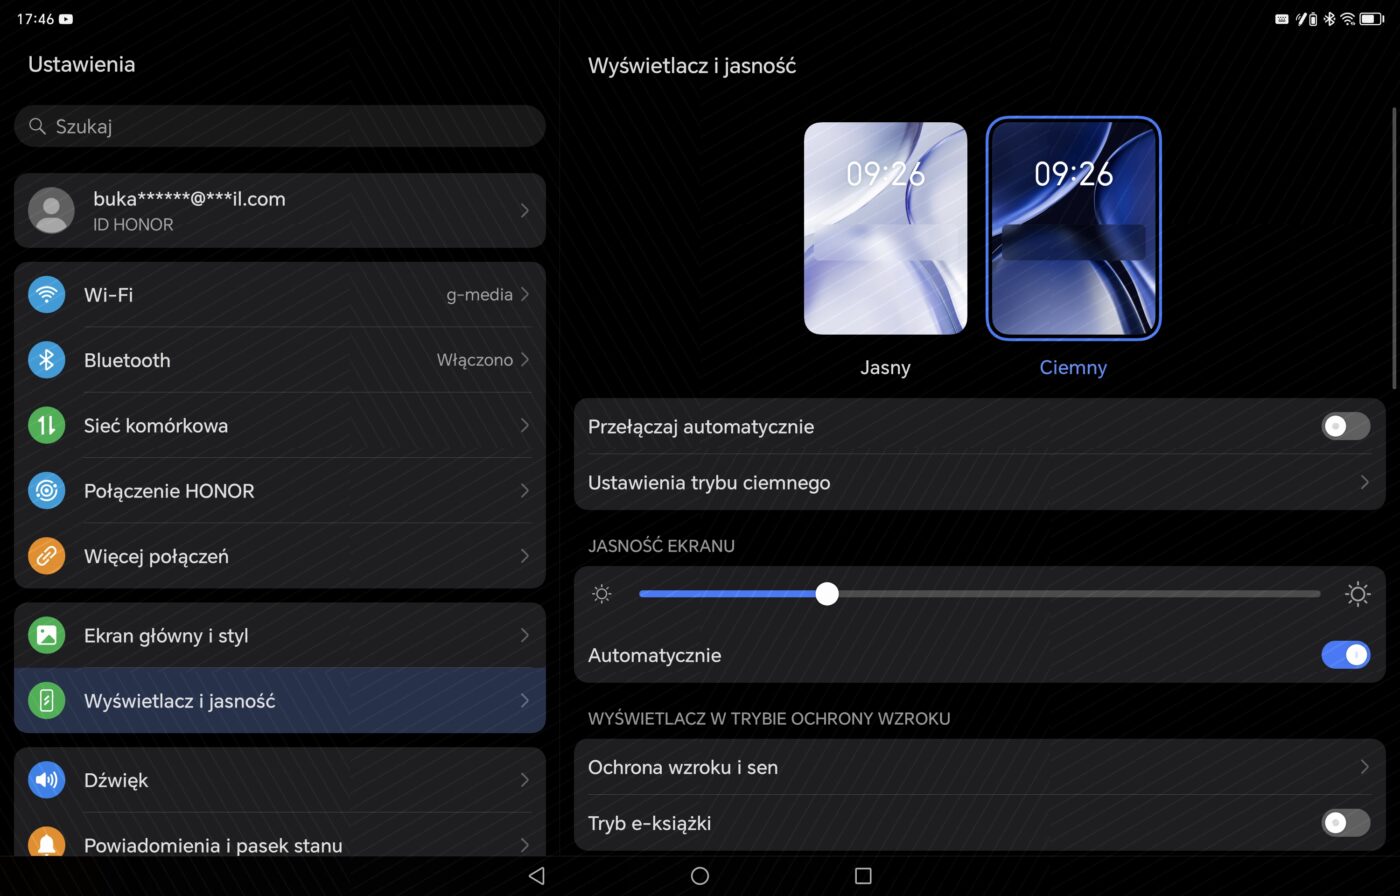The height and width of the screenshot is (896, 1400).
Task: Tap the Wi-Fi status bar icon
Action: click(x=1347, y=18)
